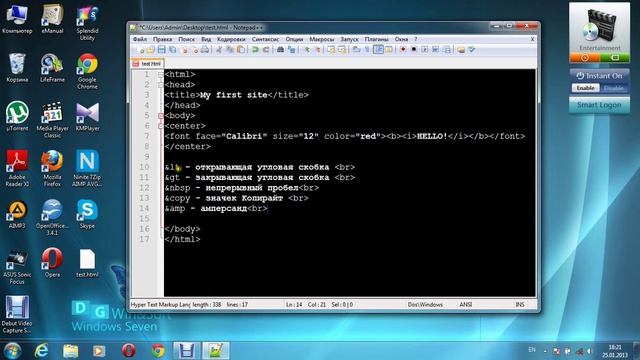640x360 pixels.
Task: Click Disable under Instant On gadget
Action: [x=613, y=88]
